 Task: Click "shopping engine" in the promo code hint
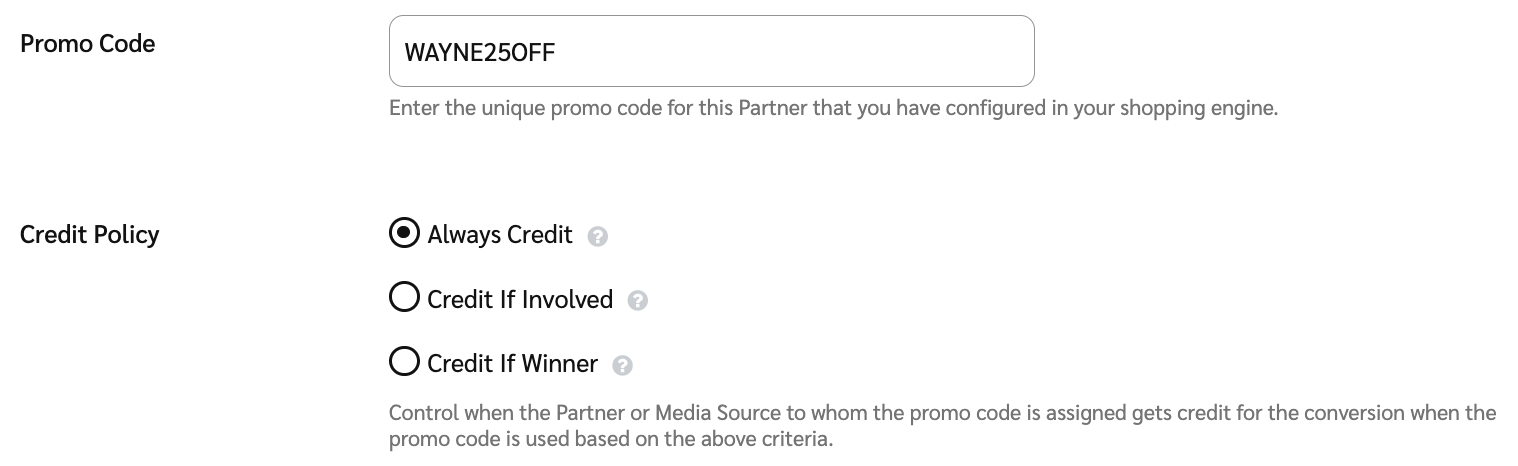[1208, 108]
